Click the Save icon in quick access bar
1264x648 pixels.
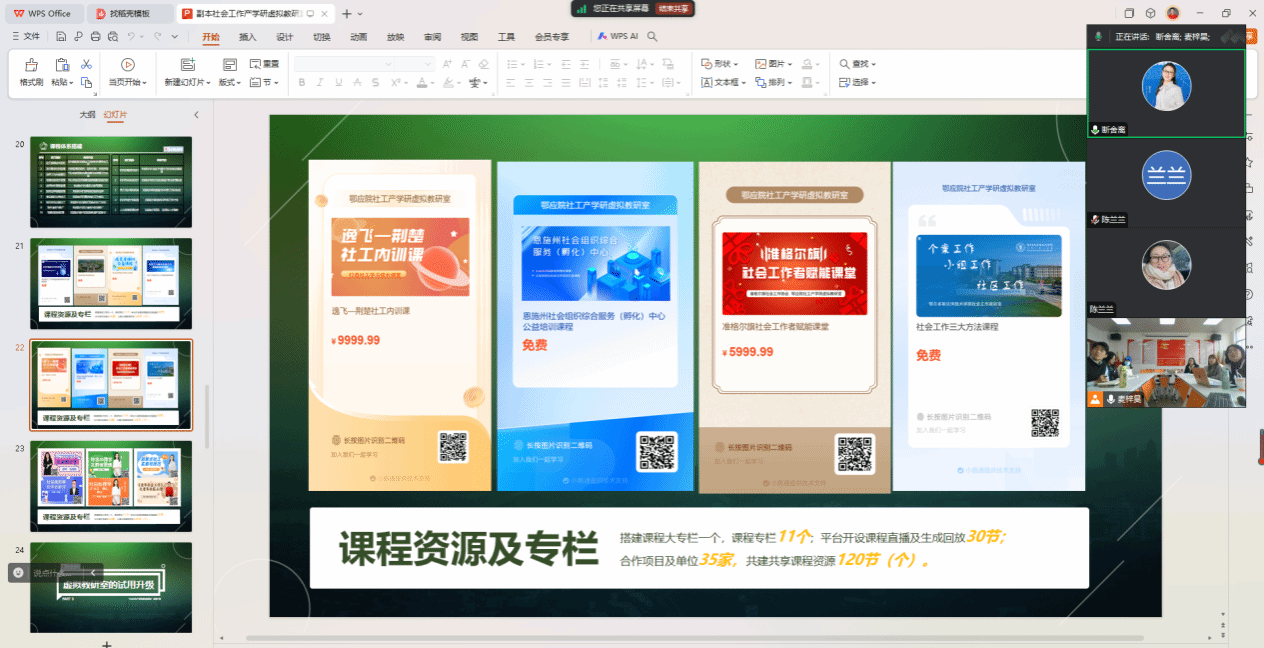(61, 37)
